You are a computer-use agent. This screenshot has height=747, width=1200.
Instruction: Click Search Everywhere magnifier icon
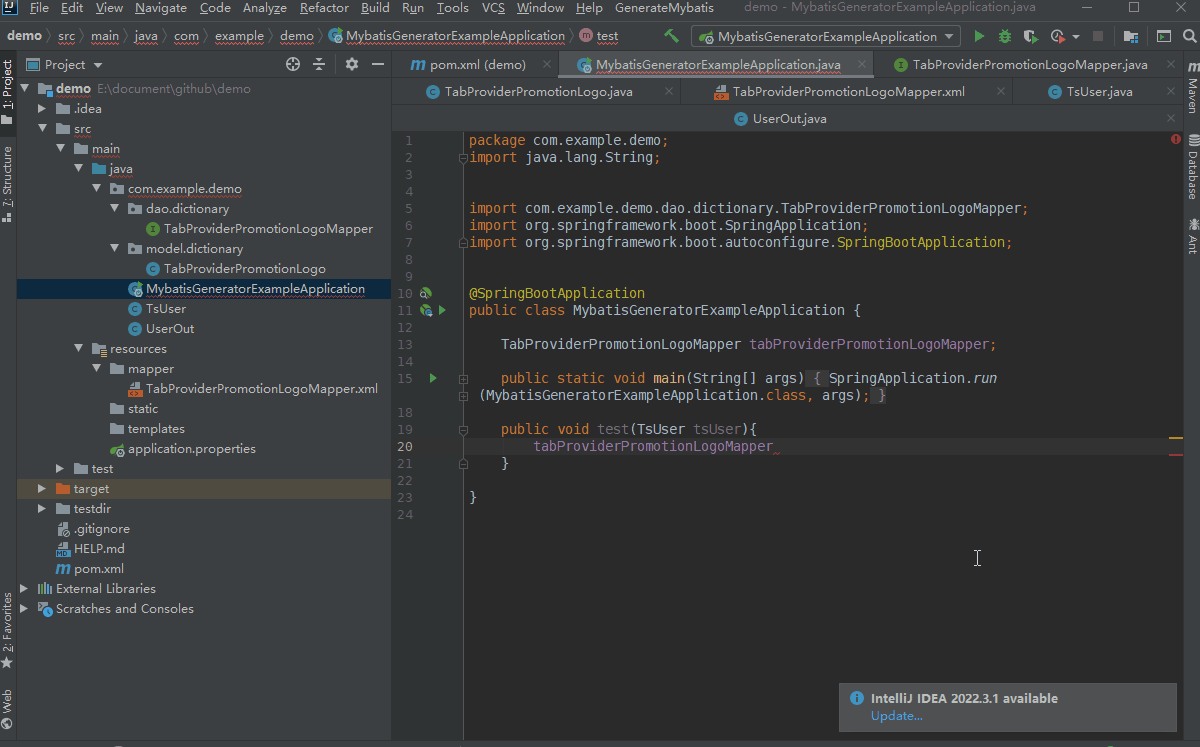click(1189, 36)
